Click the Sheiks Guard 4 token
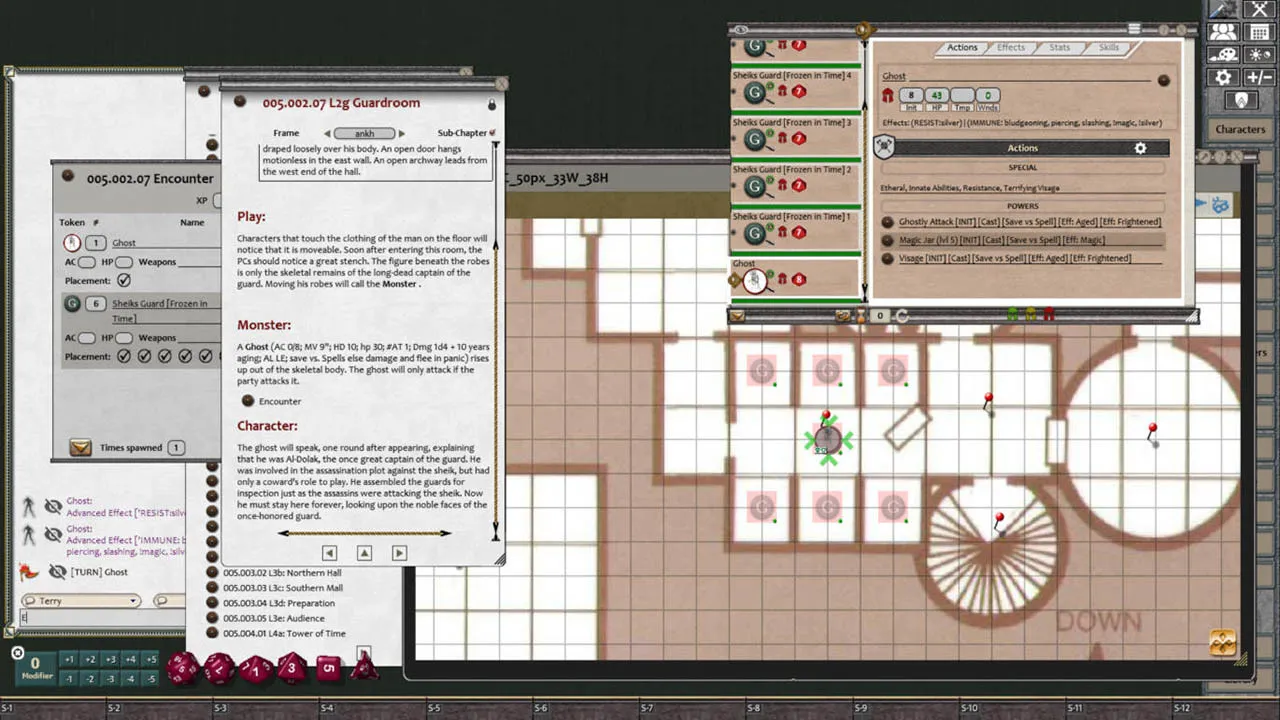 coord(754,92)
